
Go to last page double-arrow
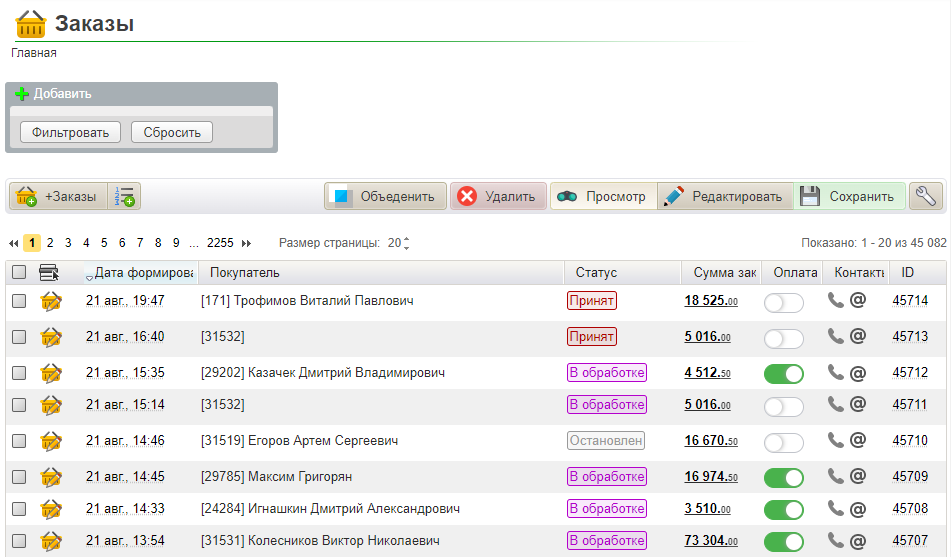click(x=246, y=243)
